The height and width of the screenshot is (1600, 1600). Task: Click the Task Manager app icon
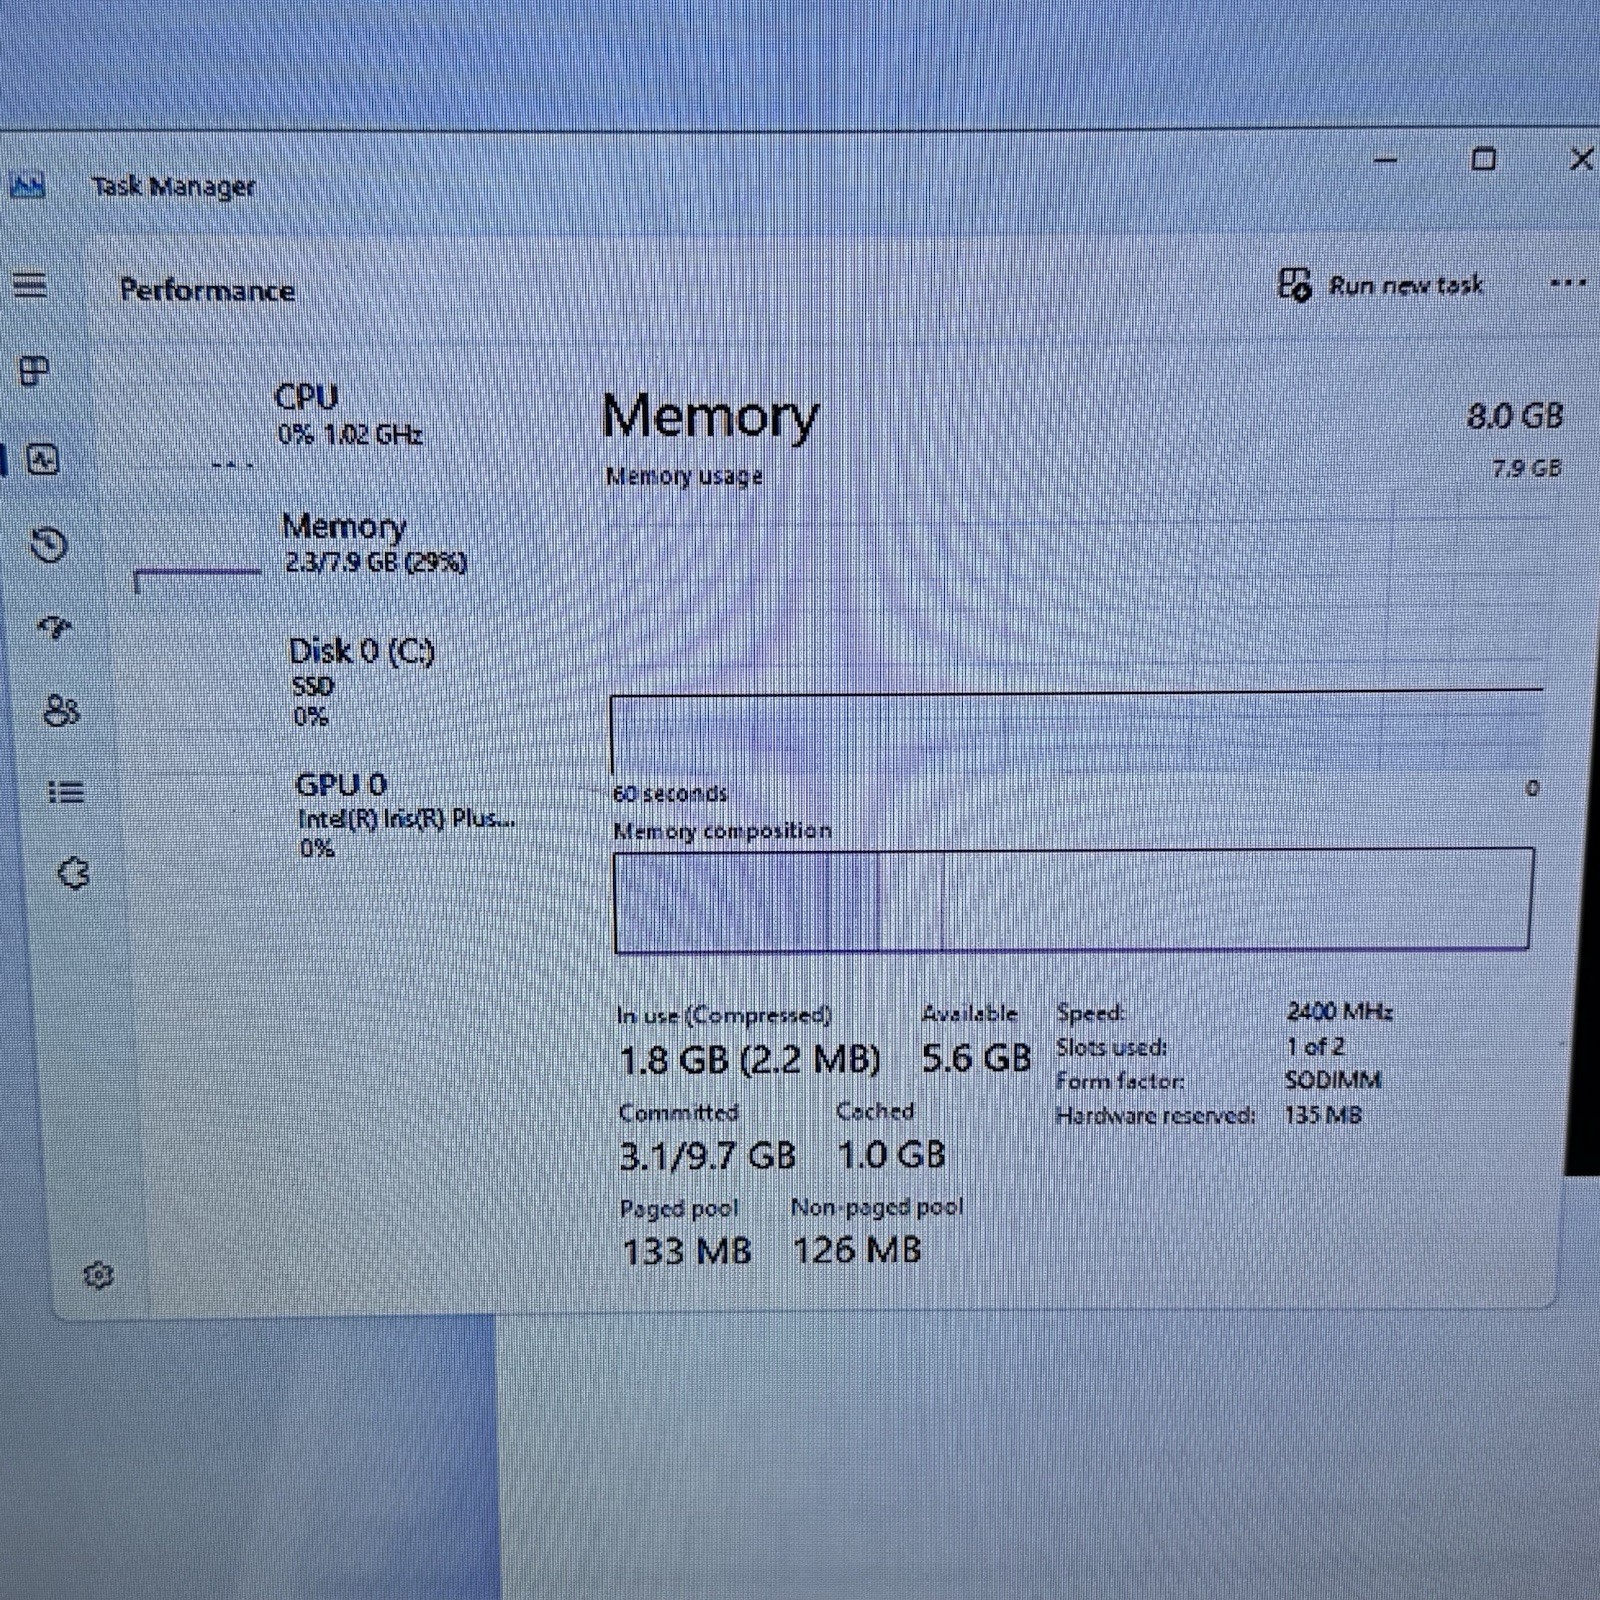pos(27,186)
